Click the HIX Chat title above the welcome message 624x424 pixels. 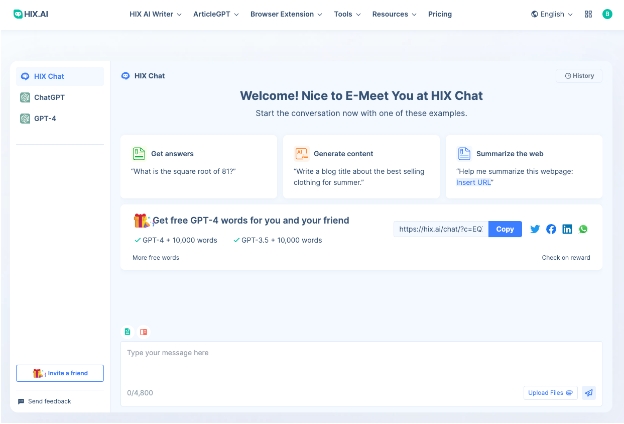149,76
